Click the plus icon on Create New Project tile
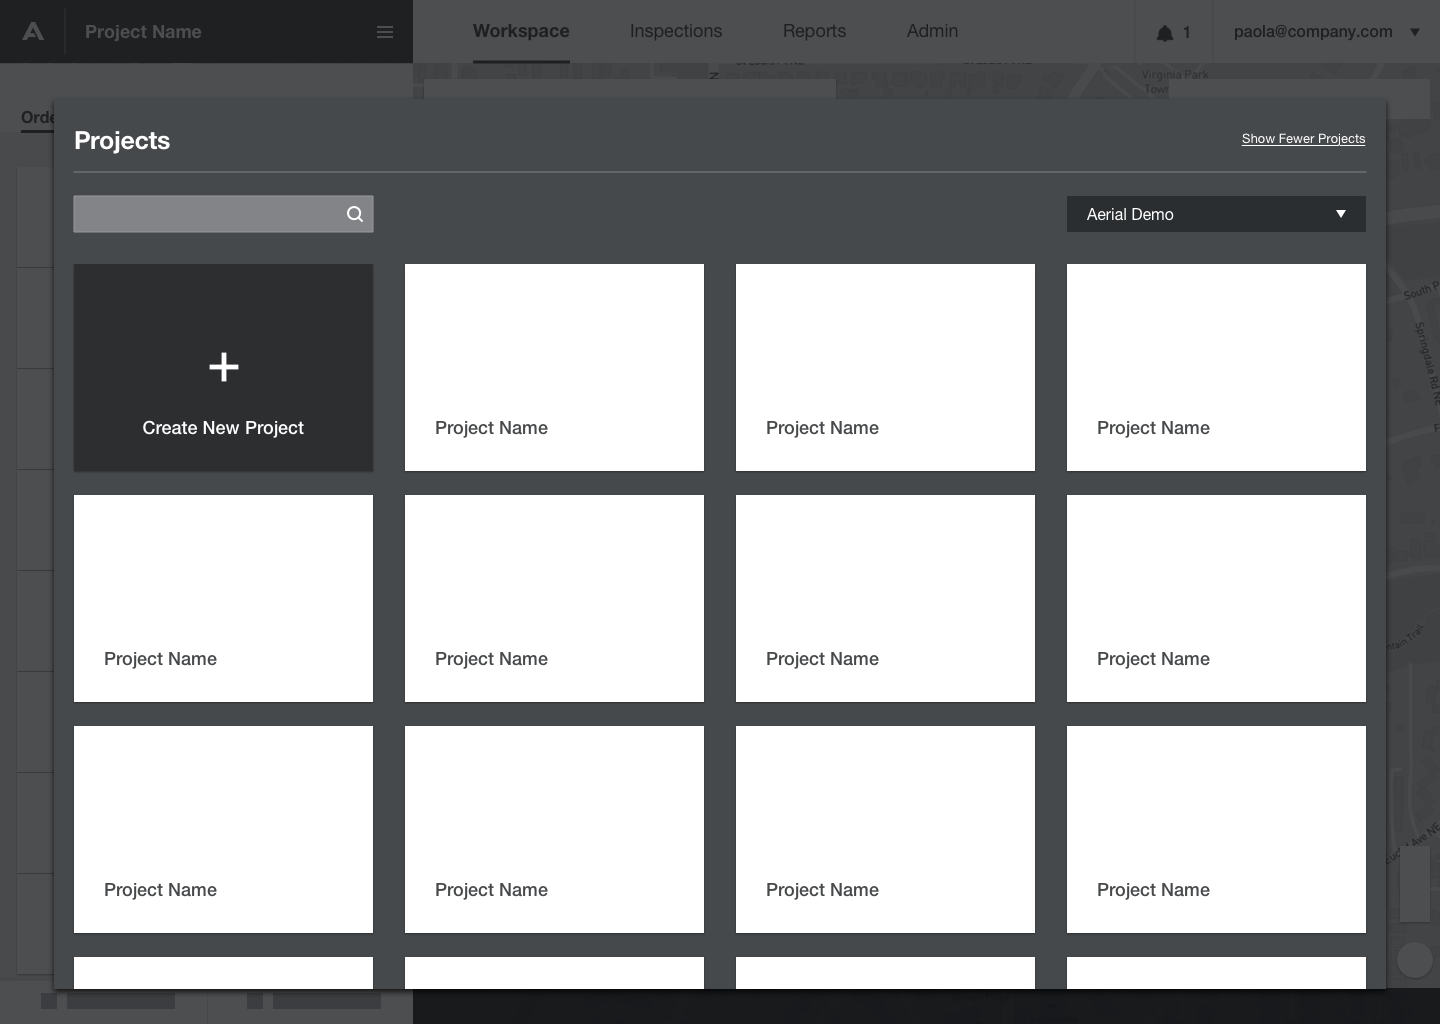1440x1024 pixels. [223, 367]
